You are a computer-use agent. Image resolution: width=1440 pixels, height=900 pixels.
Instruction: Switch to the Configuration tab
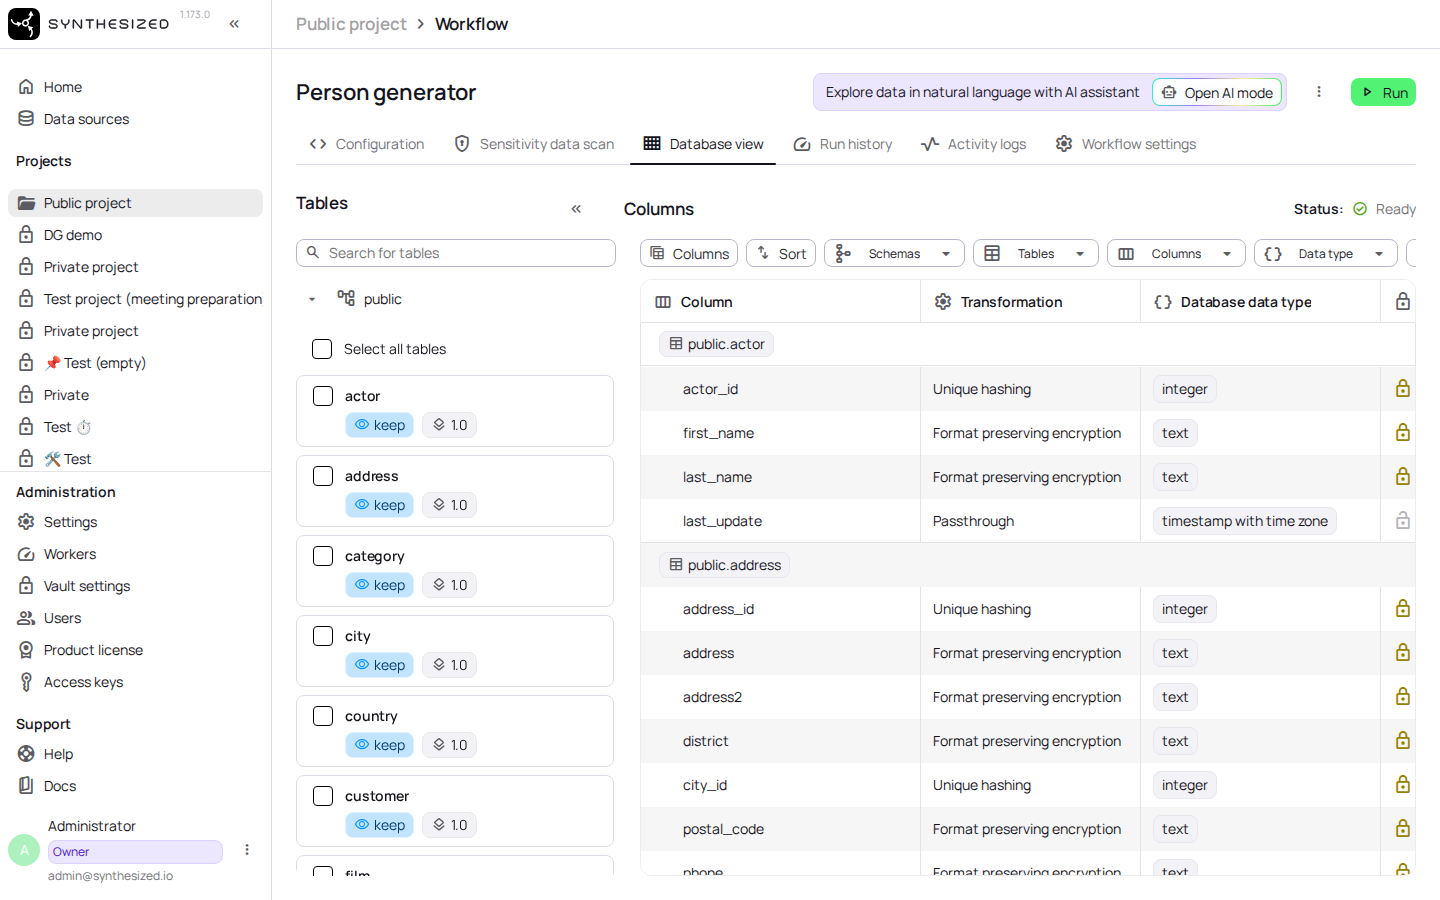point(367,144)
